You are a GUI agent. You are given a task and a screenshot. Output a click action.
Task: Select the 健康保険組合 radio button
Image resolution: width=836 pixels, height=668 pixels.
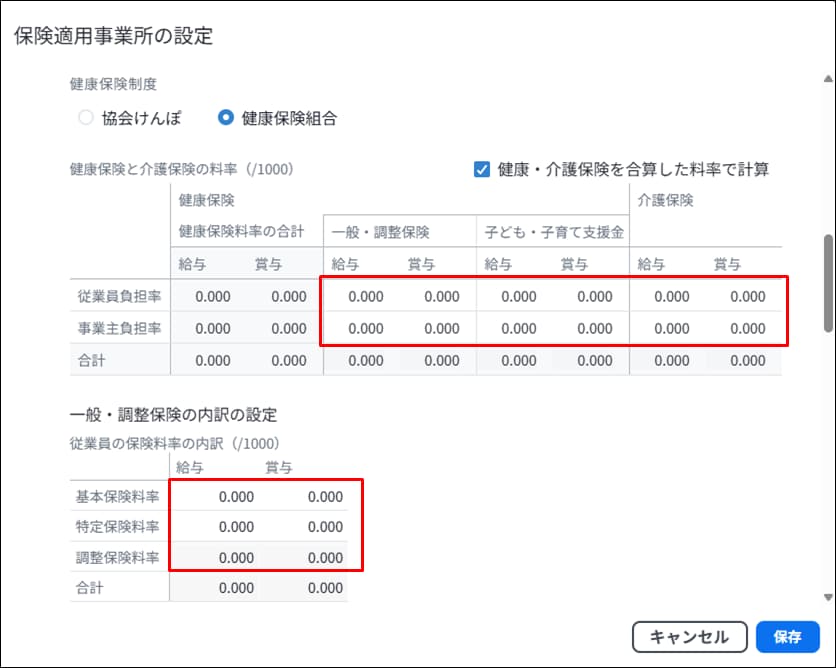click(226, 118)
